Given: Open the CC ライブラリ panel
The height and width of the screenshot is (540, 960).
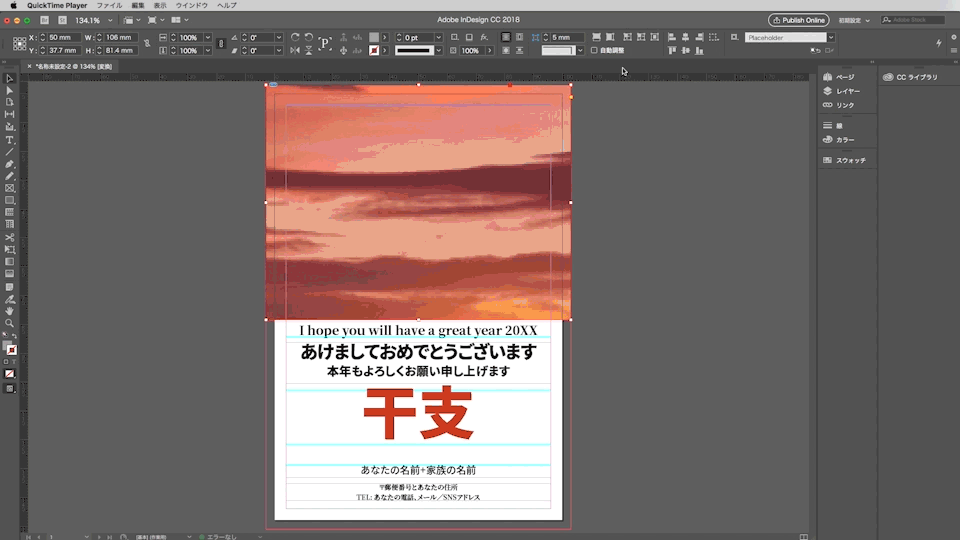Looking at the screenshot, I should [910, 77].
